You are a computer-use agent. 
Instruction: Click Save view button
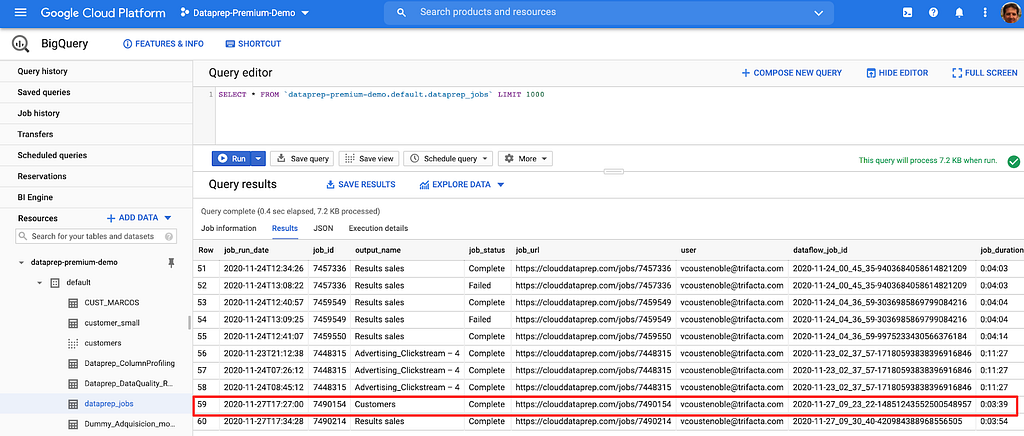(x=369, y=159)
